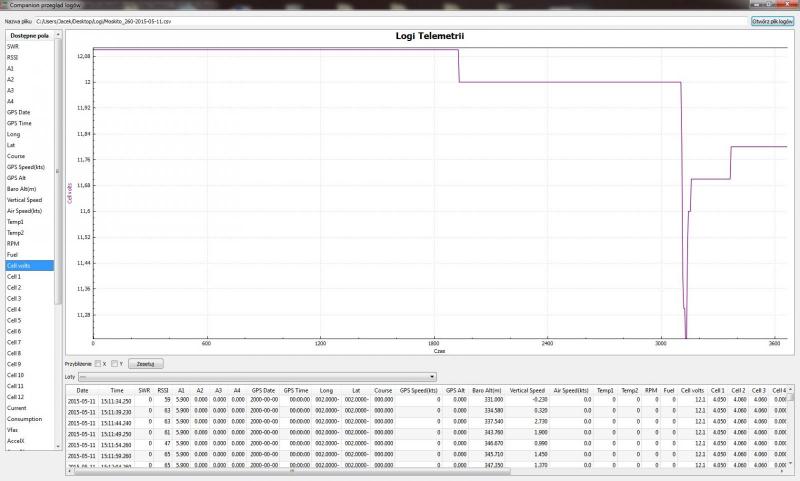This screenshot has height=481, width=800.
Task: Enable the Y zoom checkbox
Action: pyautogui.click(x=114, y=363)
